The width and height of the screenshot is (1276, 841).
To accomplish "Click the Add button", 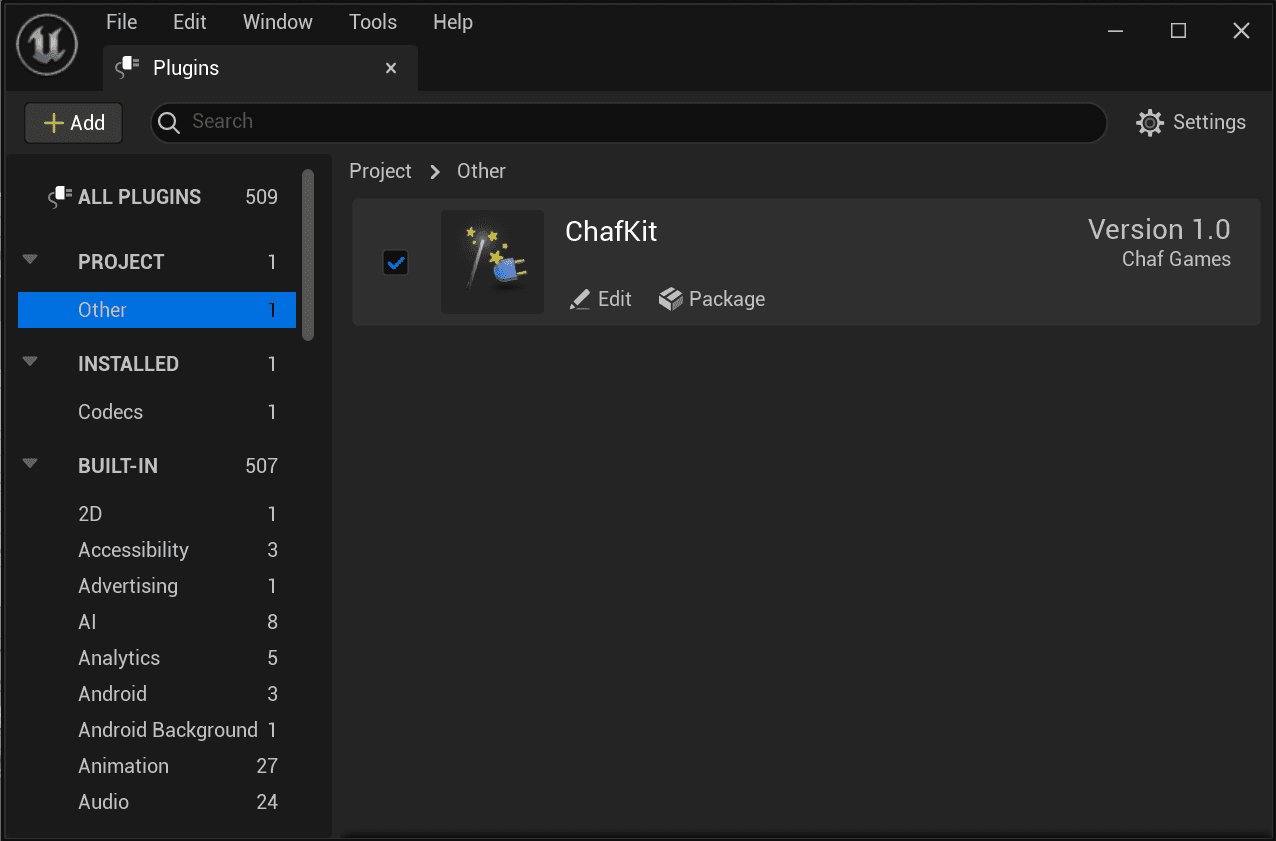I will tap(74, 123).
